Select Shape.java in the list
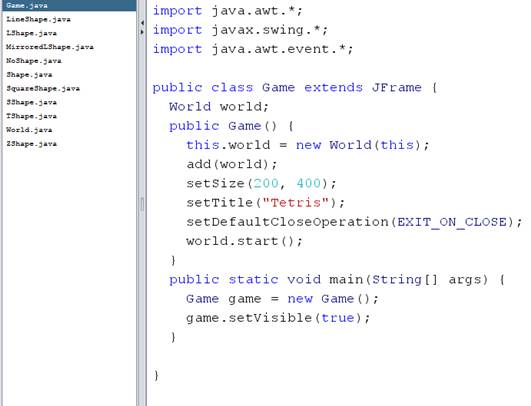The height and width of the screenshot is (406, 531). 29,75
